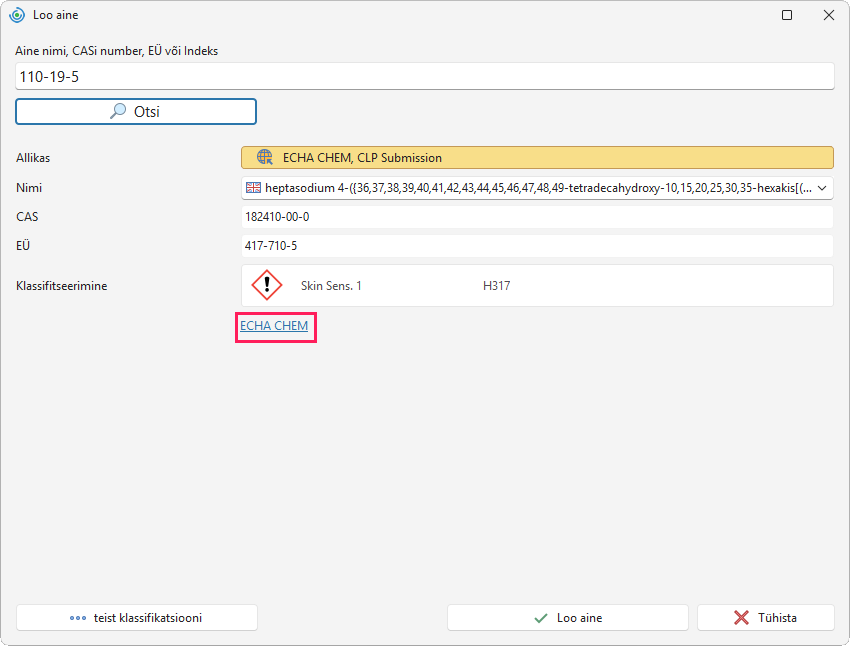Click the UK flag icon in Nimi
850x646 pixels.
253,188
